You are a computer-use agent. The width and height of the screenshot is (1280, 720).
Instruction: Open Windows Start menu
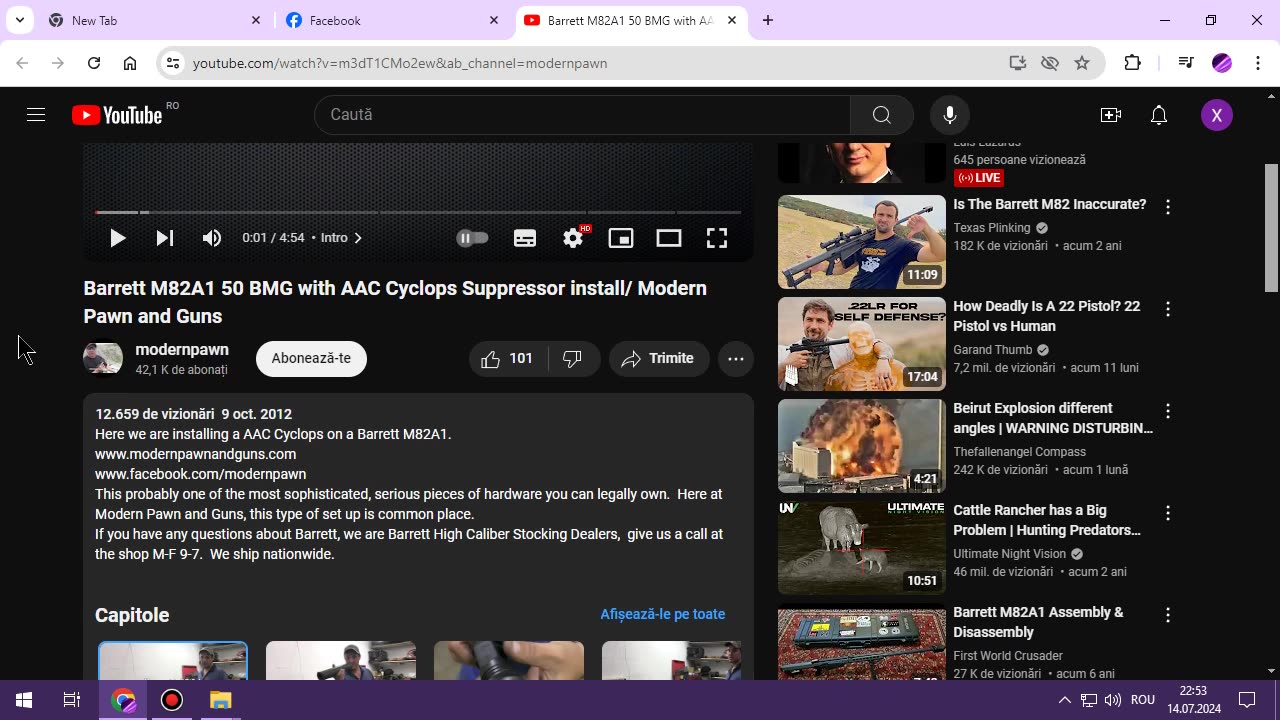pyautogui.click(x=24, y=700)
